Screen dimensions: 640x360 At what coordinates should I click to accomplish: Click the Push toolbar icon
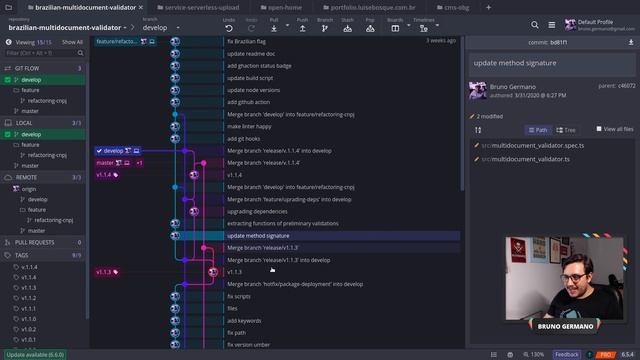click(302, 29)
